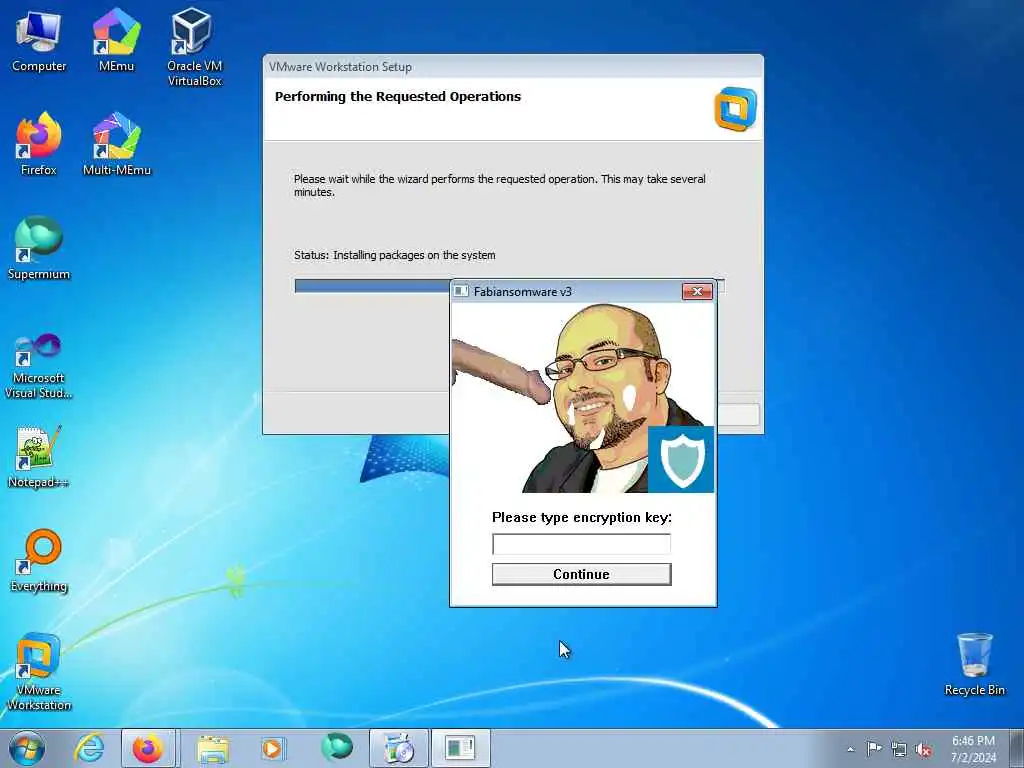Open the network tray icon

(x=899, y=749)
